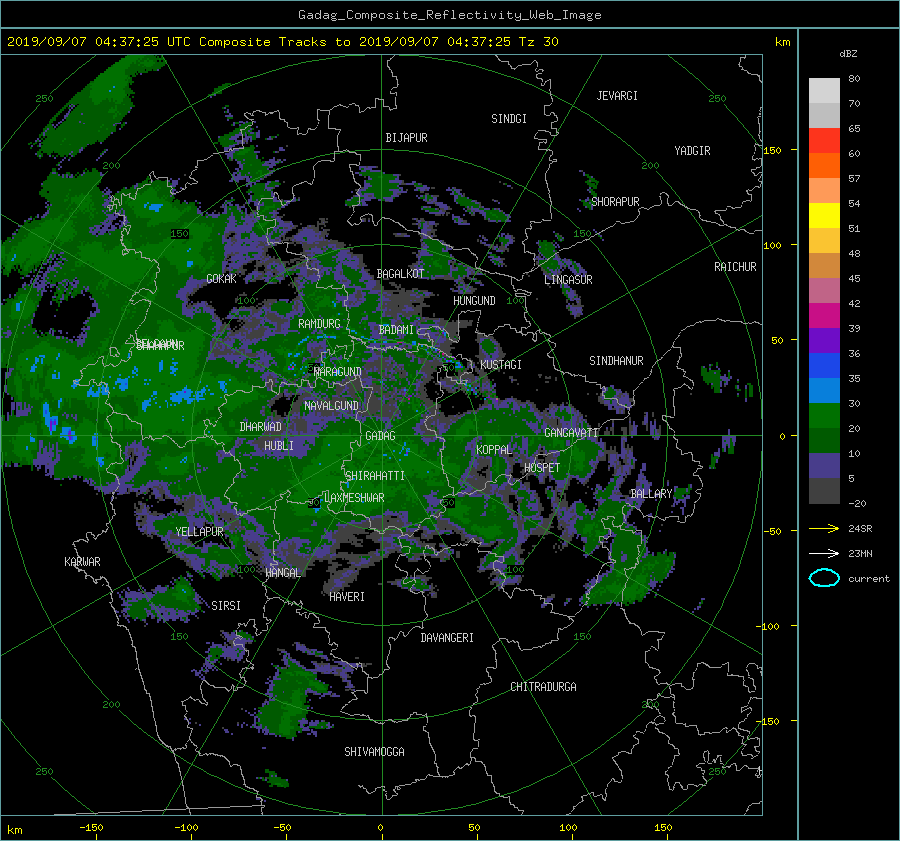The image size is (900, 841).
Task: Select the HUNGUND city label
Action: 474,301
